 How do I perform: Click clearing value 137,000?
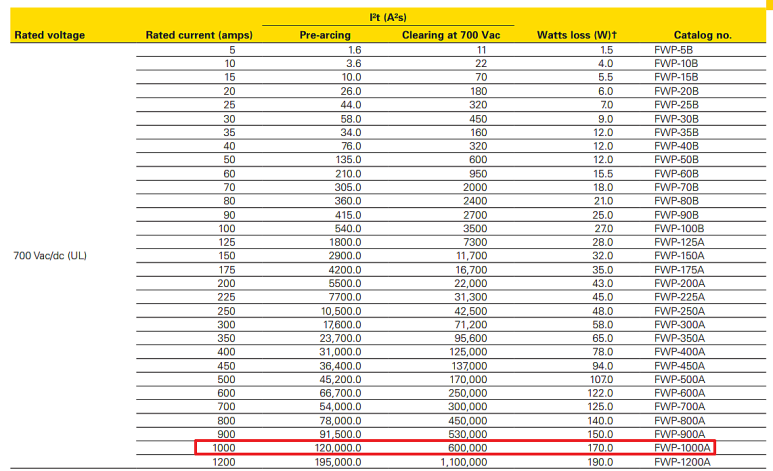[469, 366]
